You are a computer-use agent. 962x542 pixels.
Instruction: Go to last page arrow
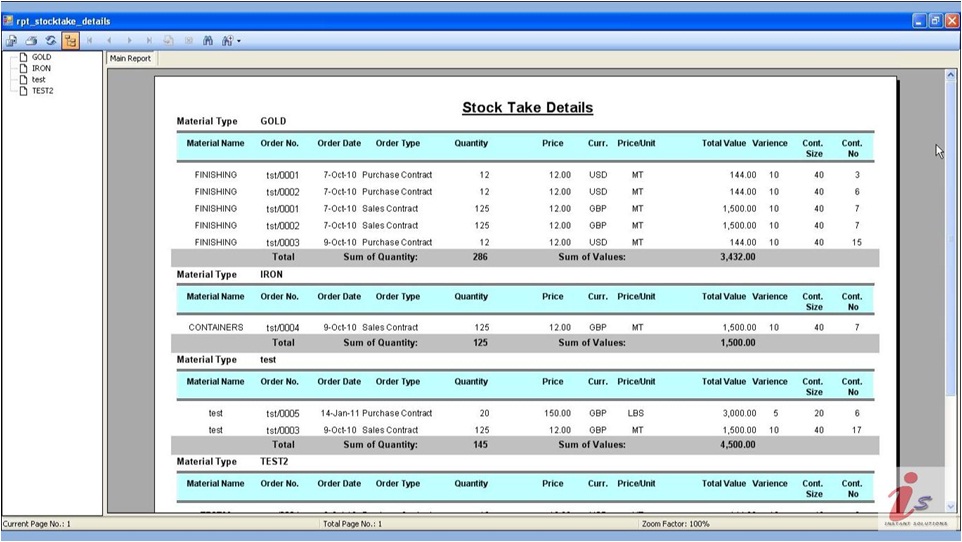(x=148, y=41)
